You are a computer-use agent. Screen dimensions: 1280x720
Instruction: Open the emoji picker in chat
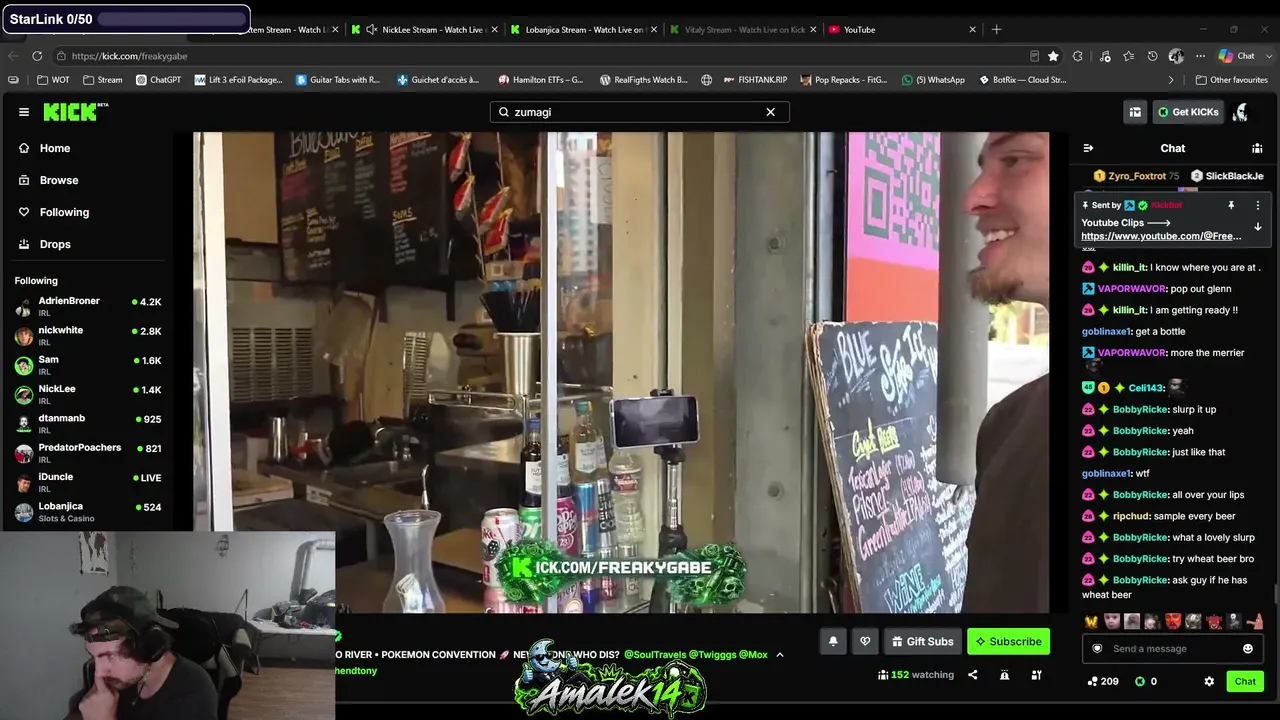1247,649
